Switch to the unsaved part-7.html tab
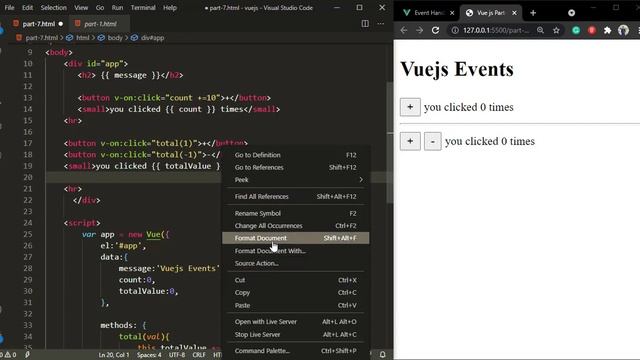 point(38,24)
